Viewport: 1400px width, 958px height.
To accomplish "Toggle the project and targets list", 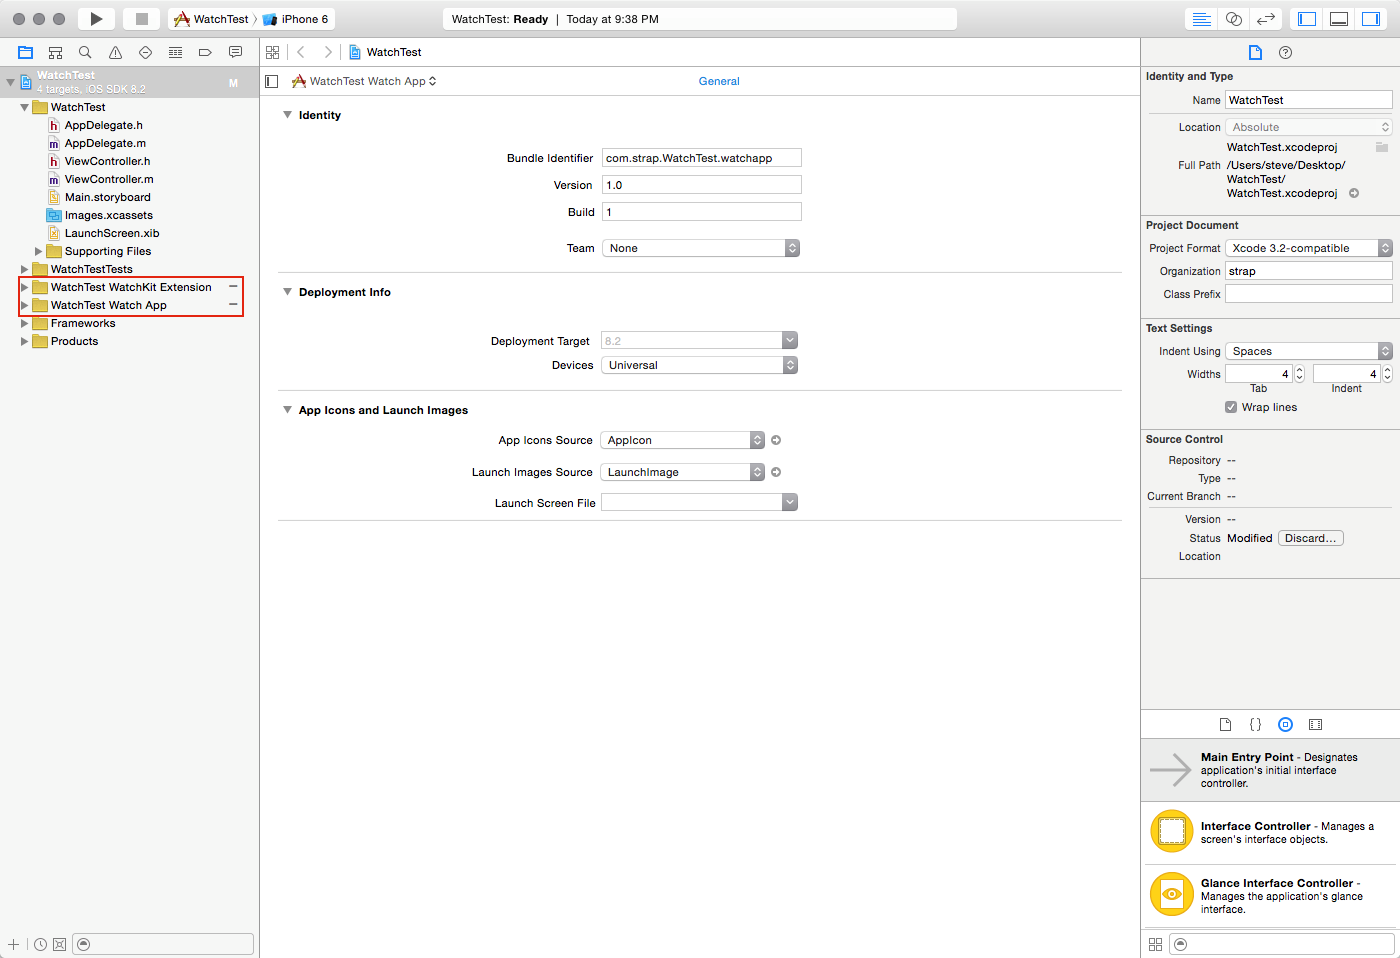I will [x=271, y=81].
